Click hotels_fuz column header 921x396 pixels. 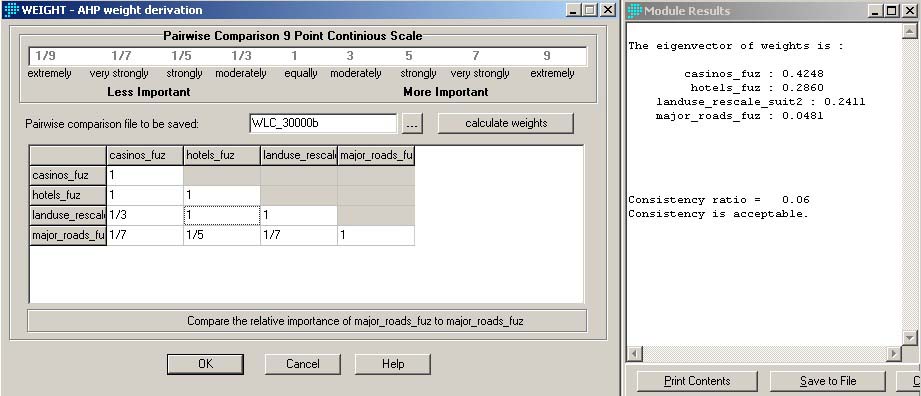point(221,156)
